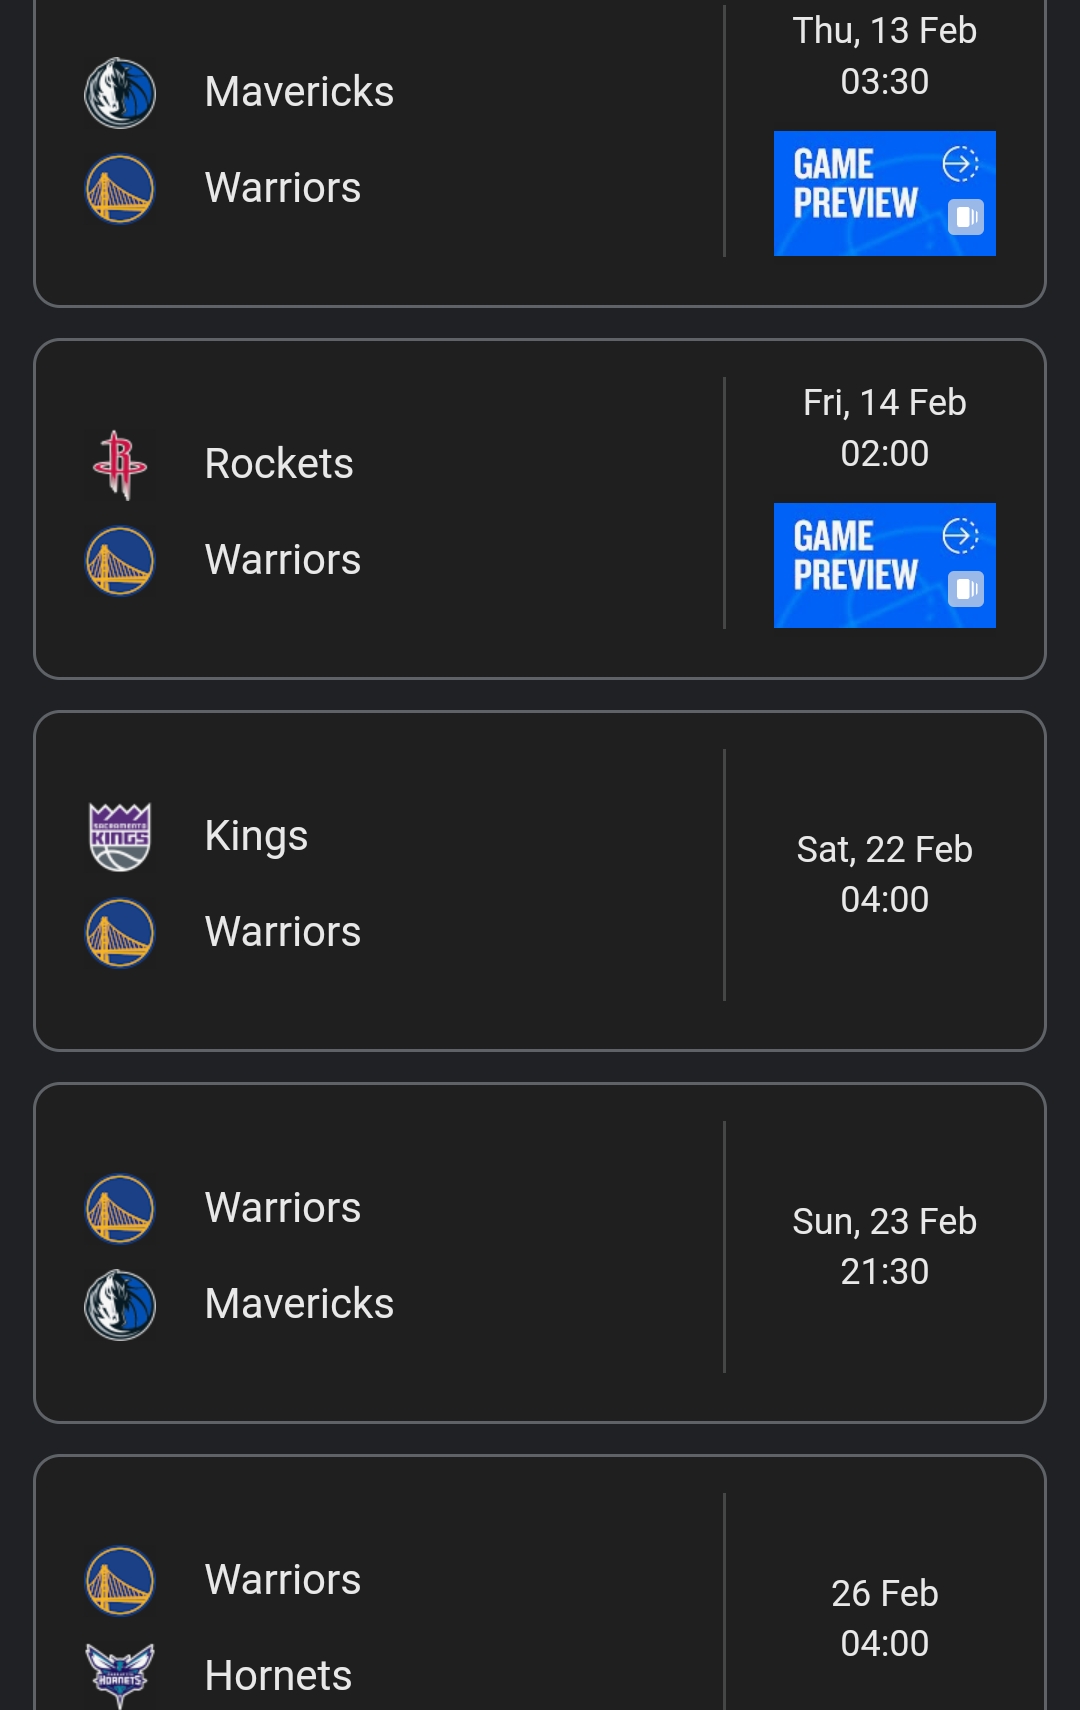Select the Kings team name
The height and width of the screenshot is (1710, 1080).
[256, 836]
